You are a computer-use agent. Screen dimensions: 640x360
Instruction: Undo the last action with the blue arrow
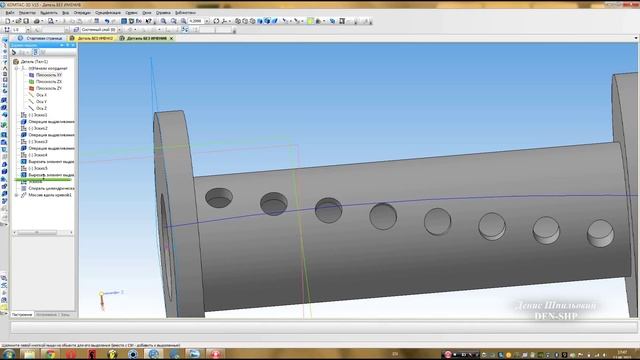pyautogui.click(x=107, y=21)
